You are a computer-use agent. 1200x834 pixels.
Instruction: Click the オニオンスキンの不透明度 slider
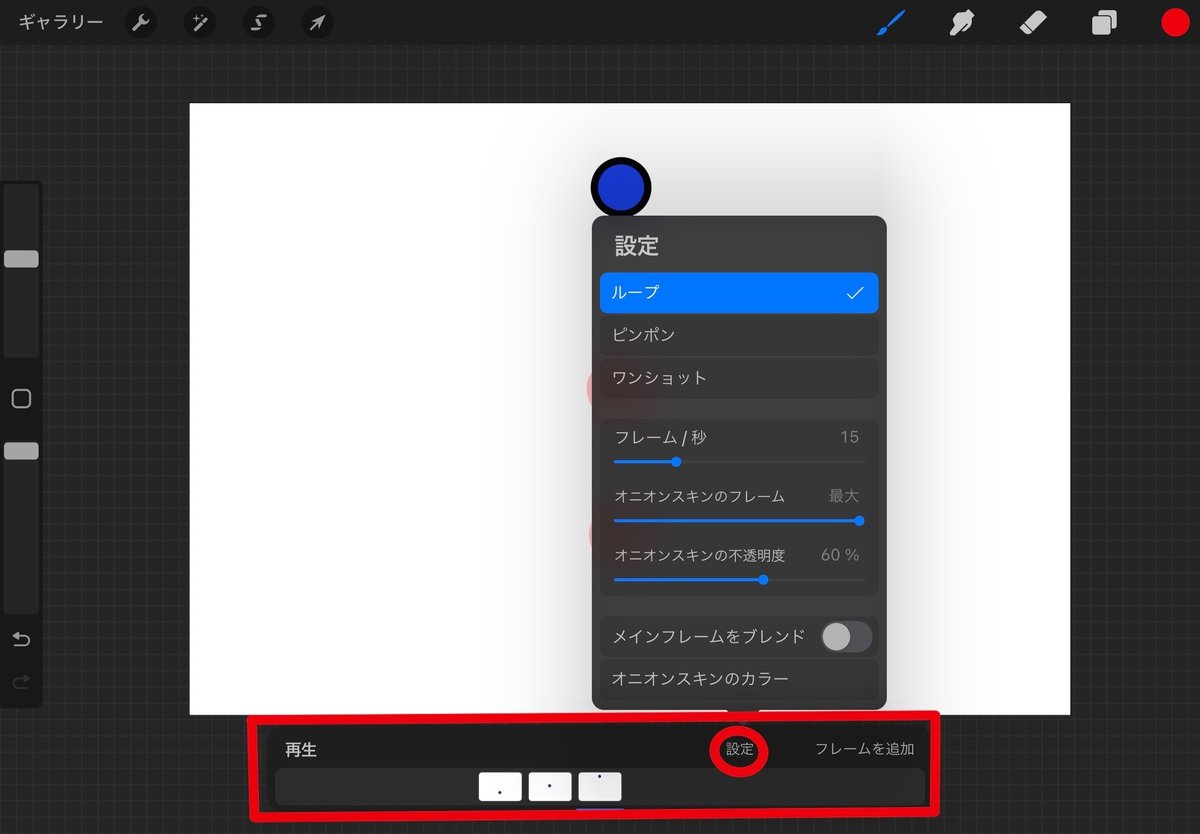(x=739, y=579)
